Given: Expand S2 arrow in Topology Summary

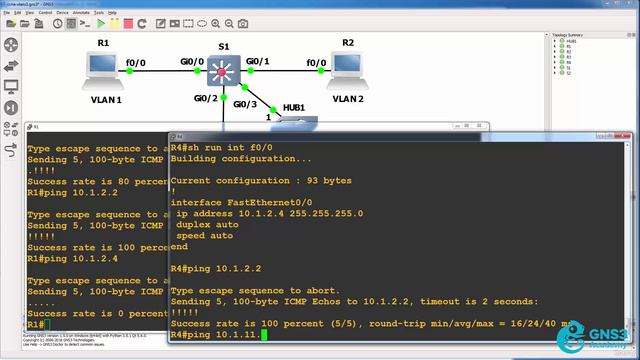Looking at the screenshot, I should pos(555,73).
